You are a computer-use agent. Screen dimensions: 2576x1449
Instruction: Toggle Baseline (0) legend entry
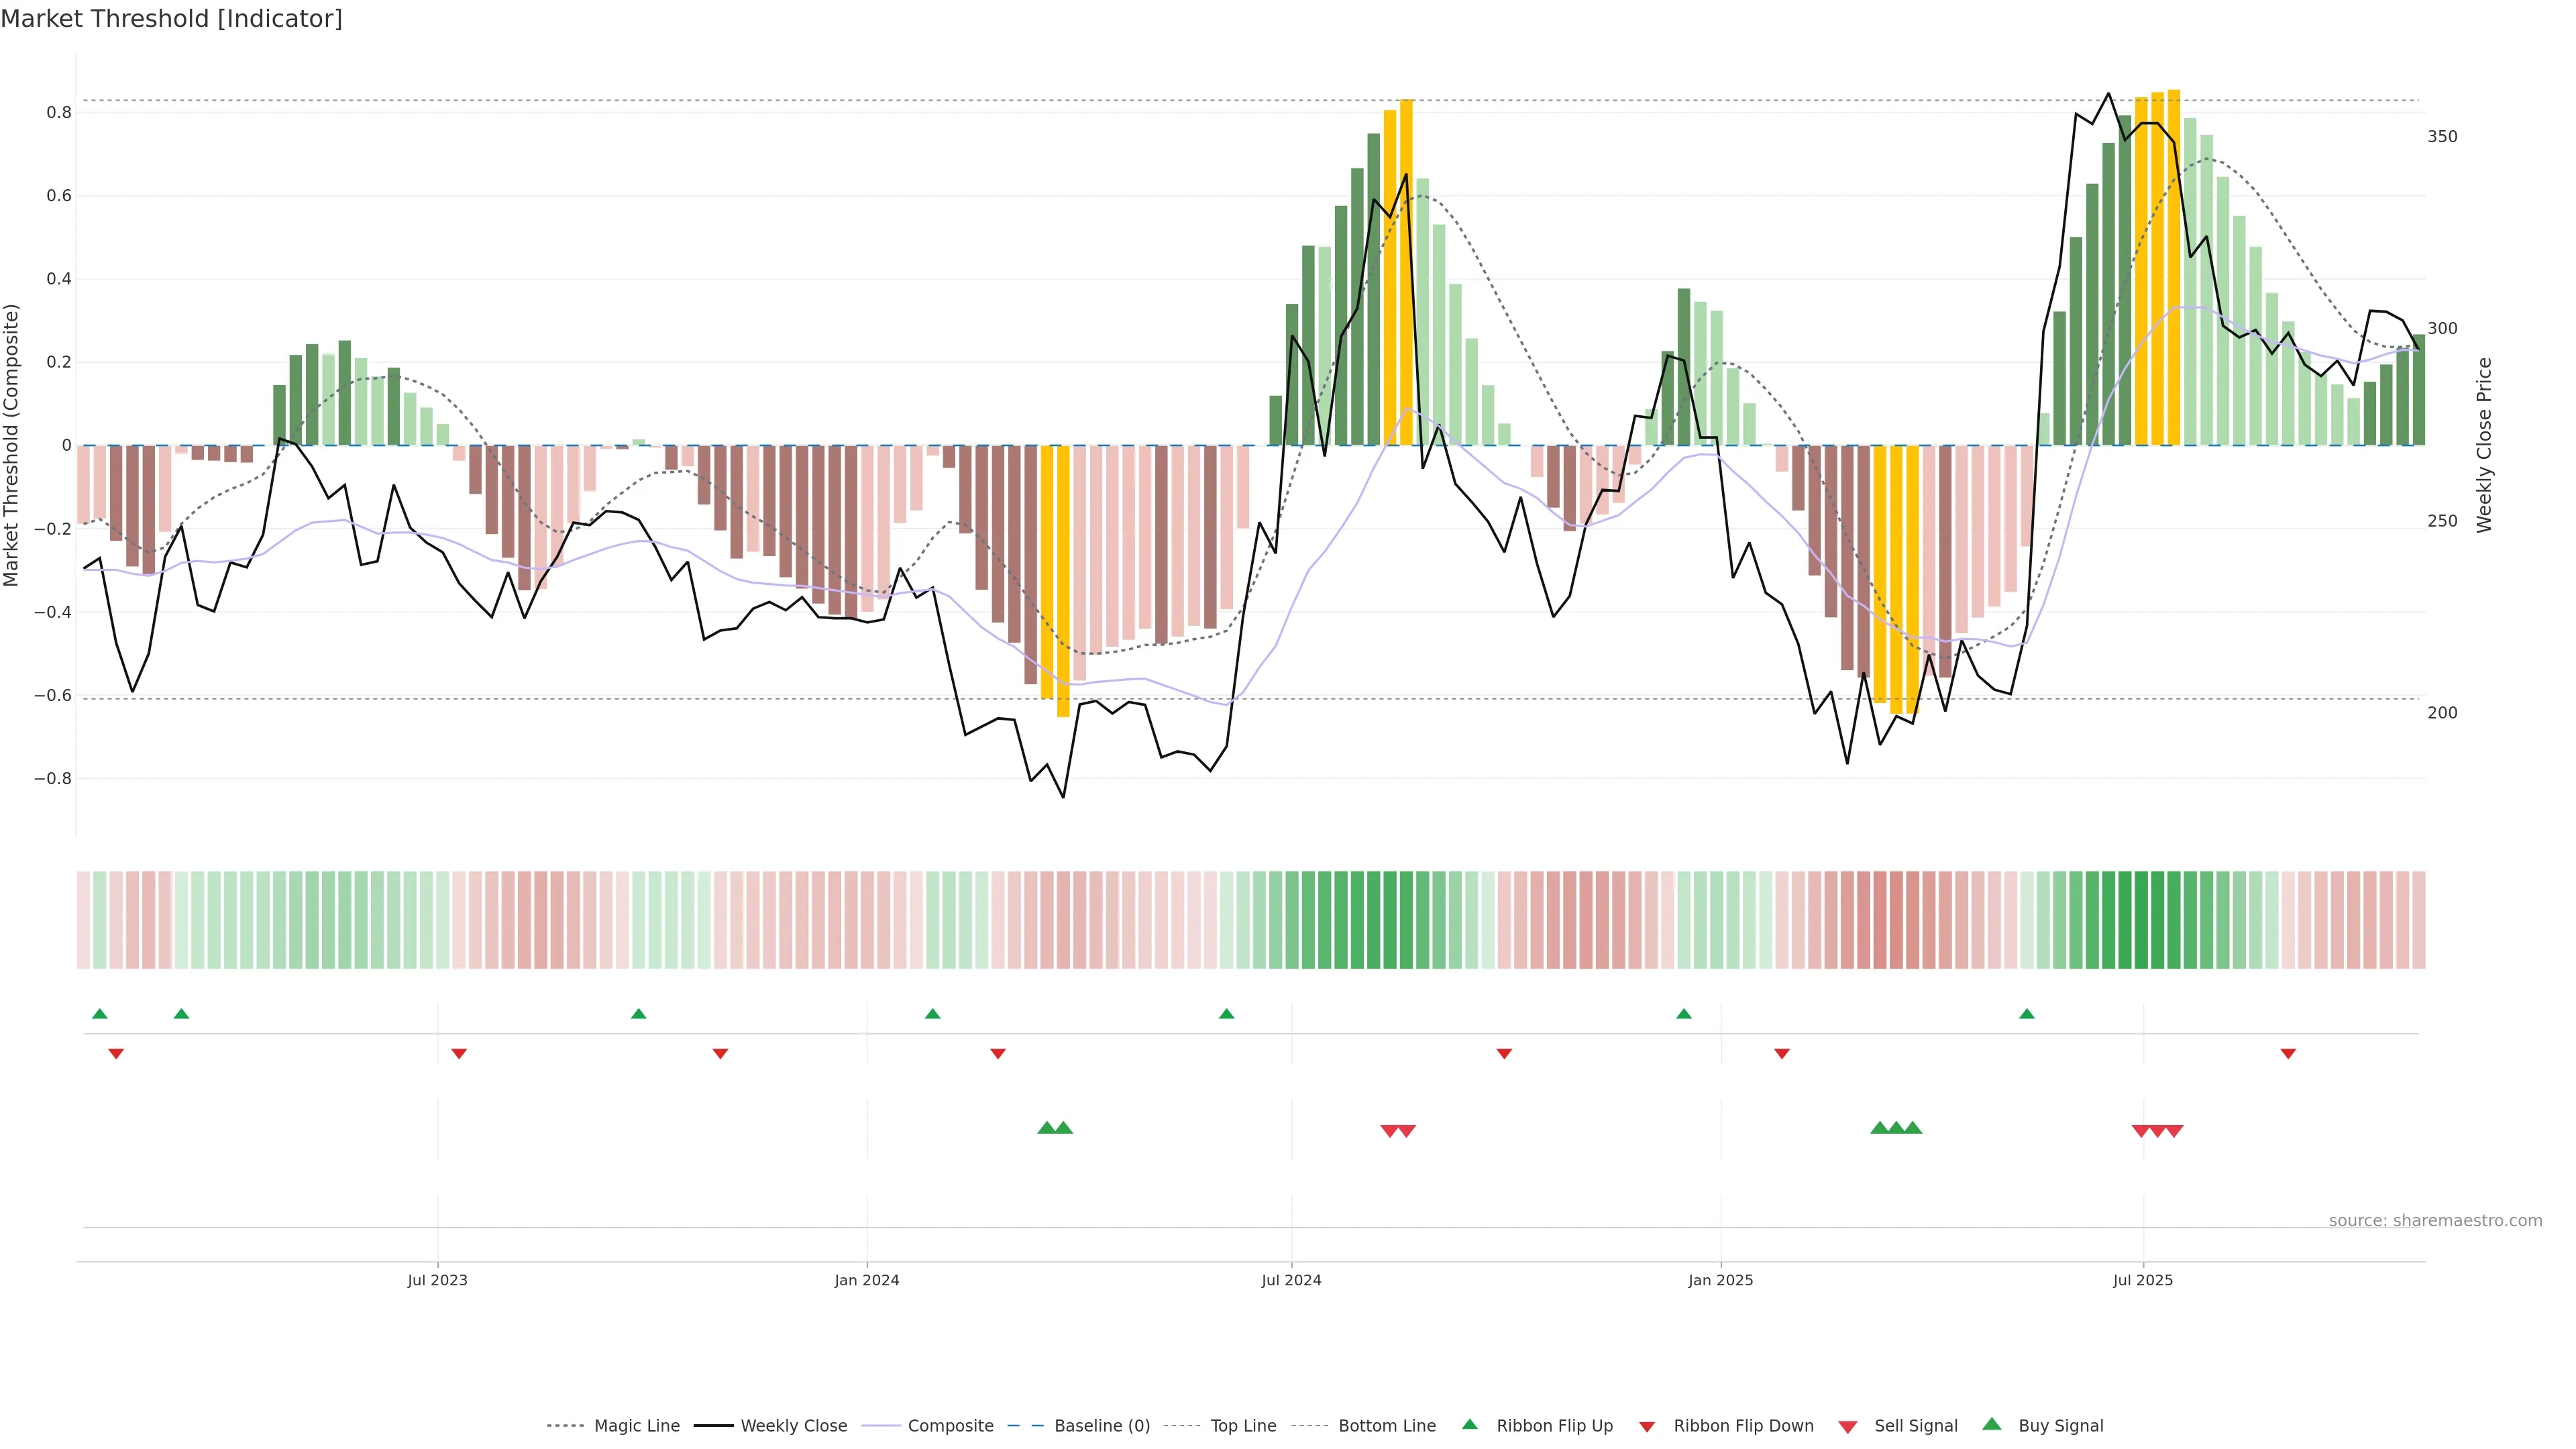(1102, 1426)
